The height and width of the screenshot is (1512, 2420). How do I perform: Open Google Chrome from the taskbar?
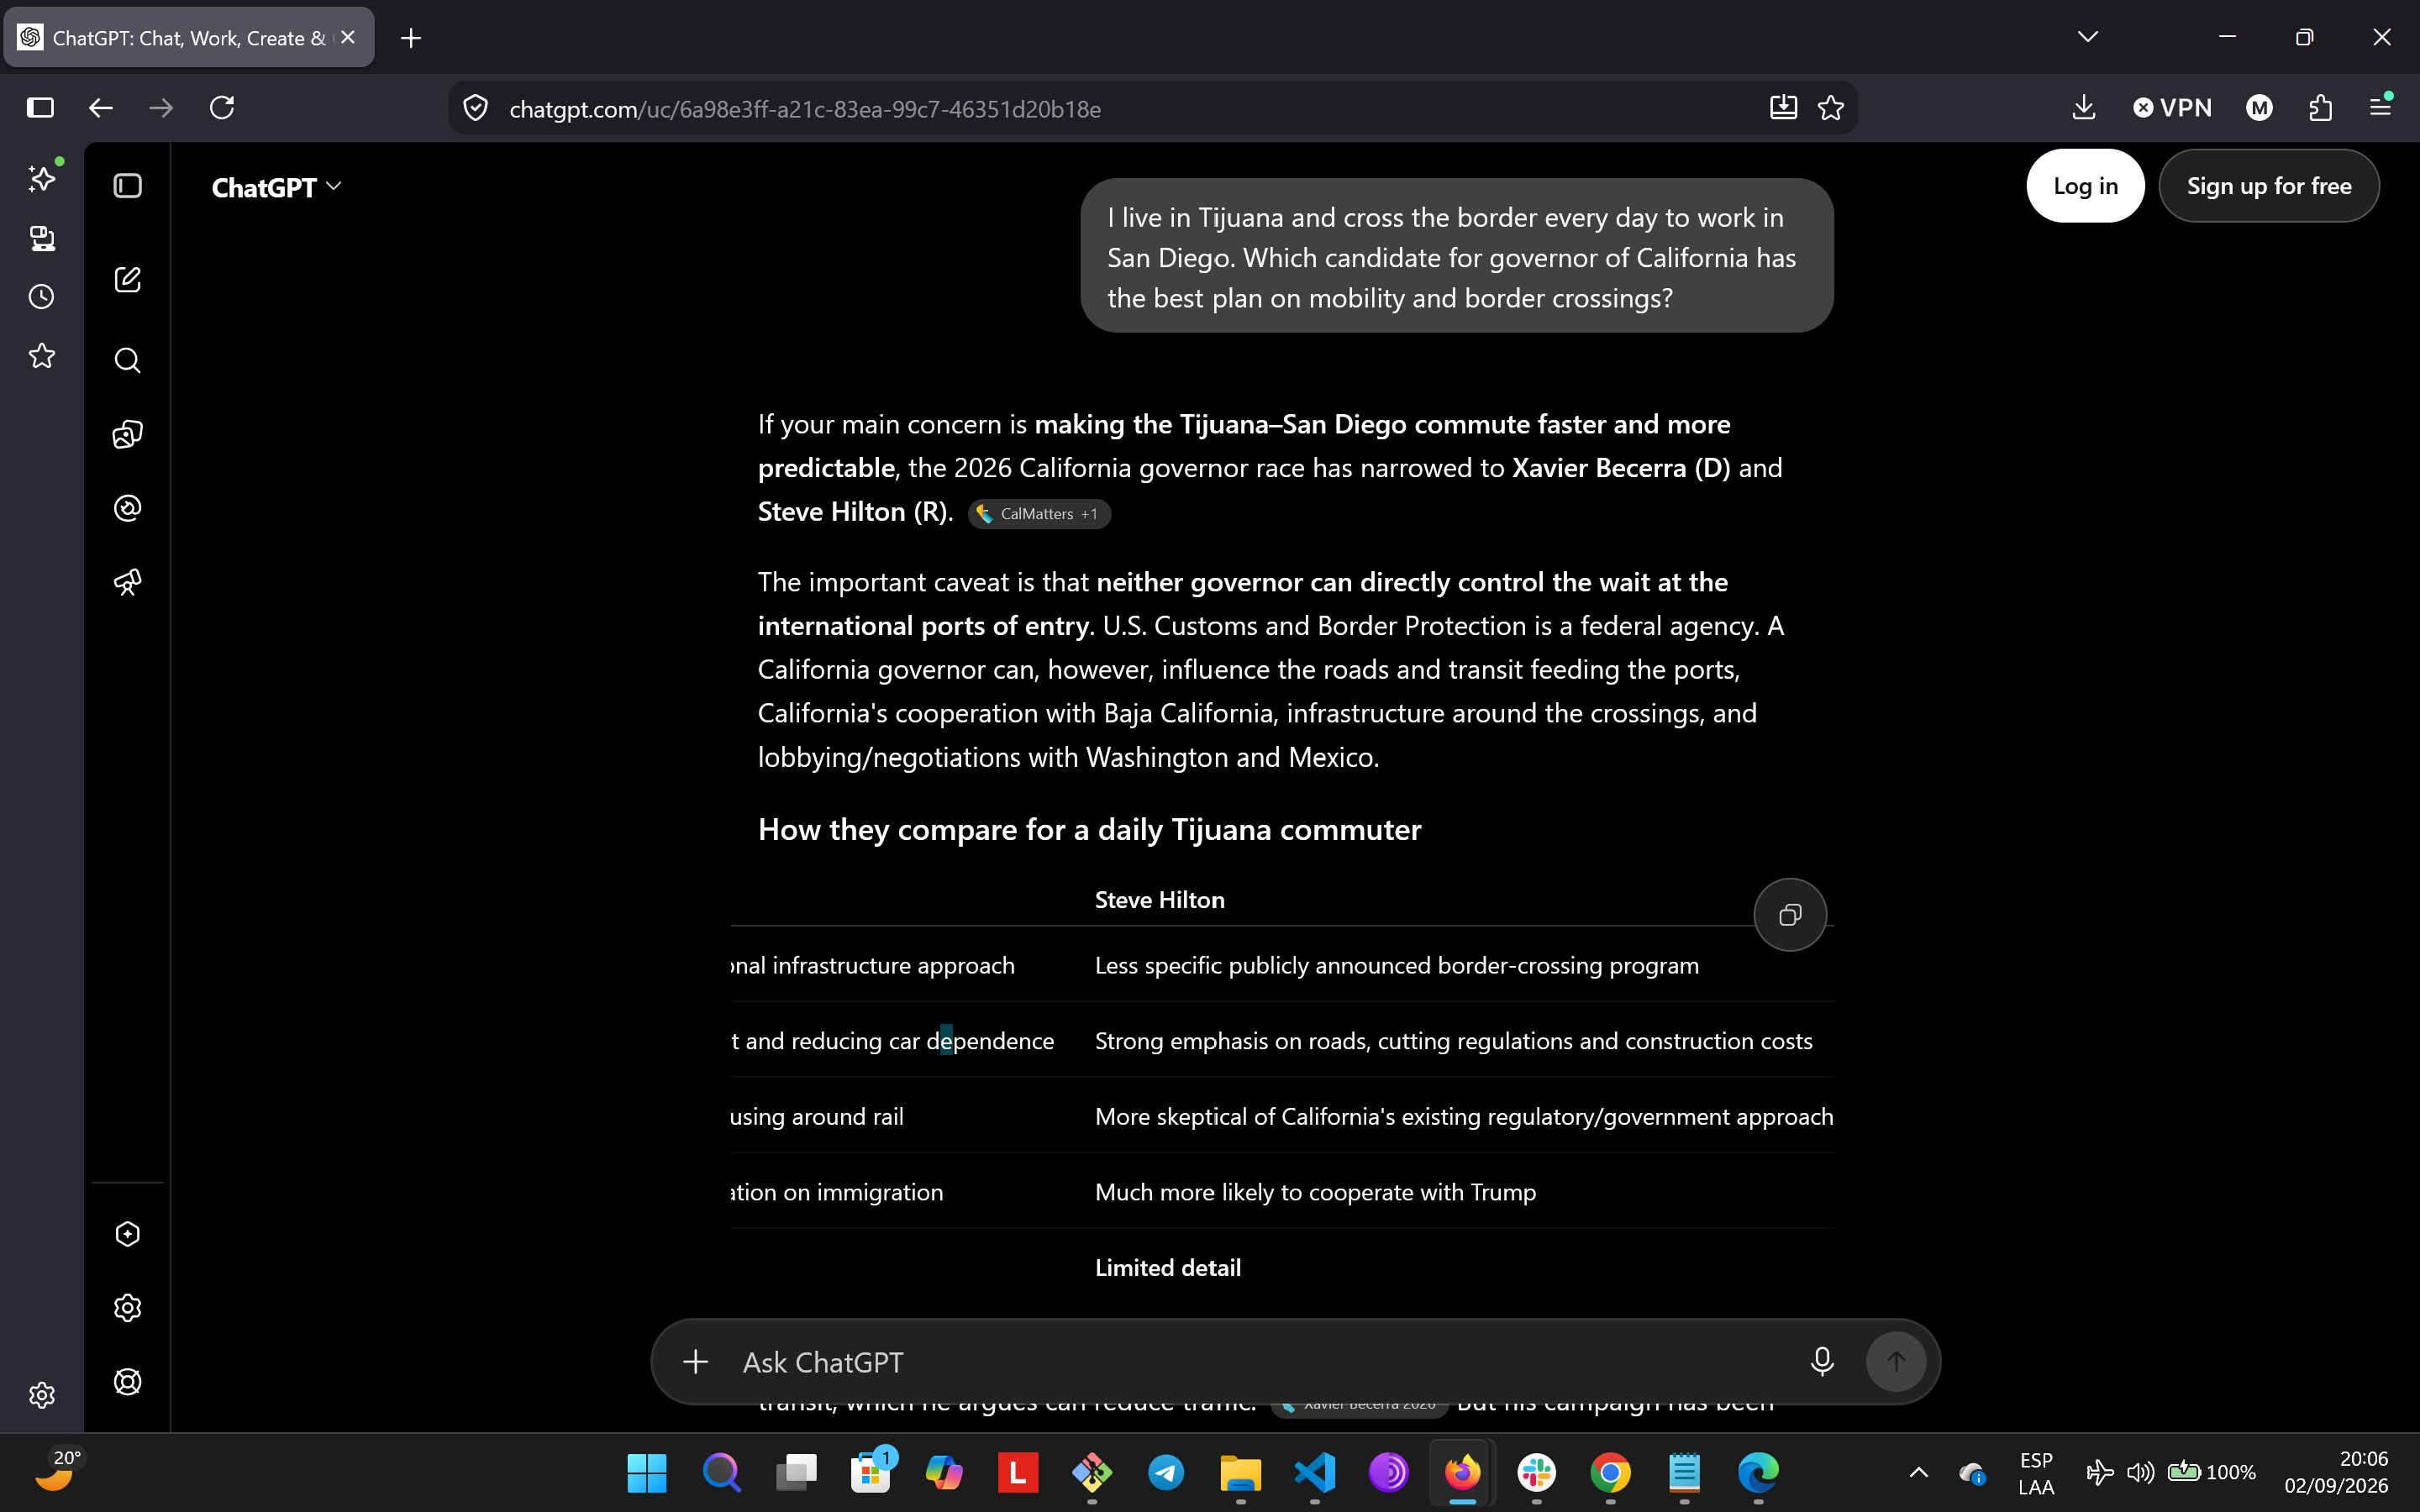[x=1610, y=1472]
